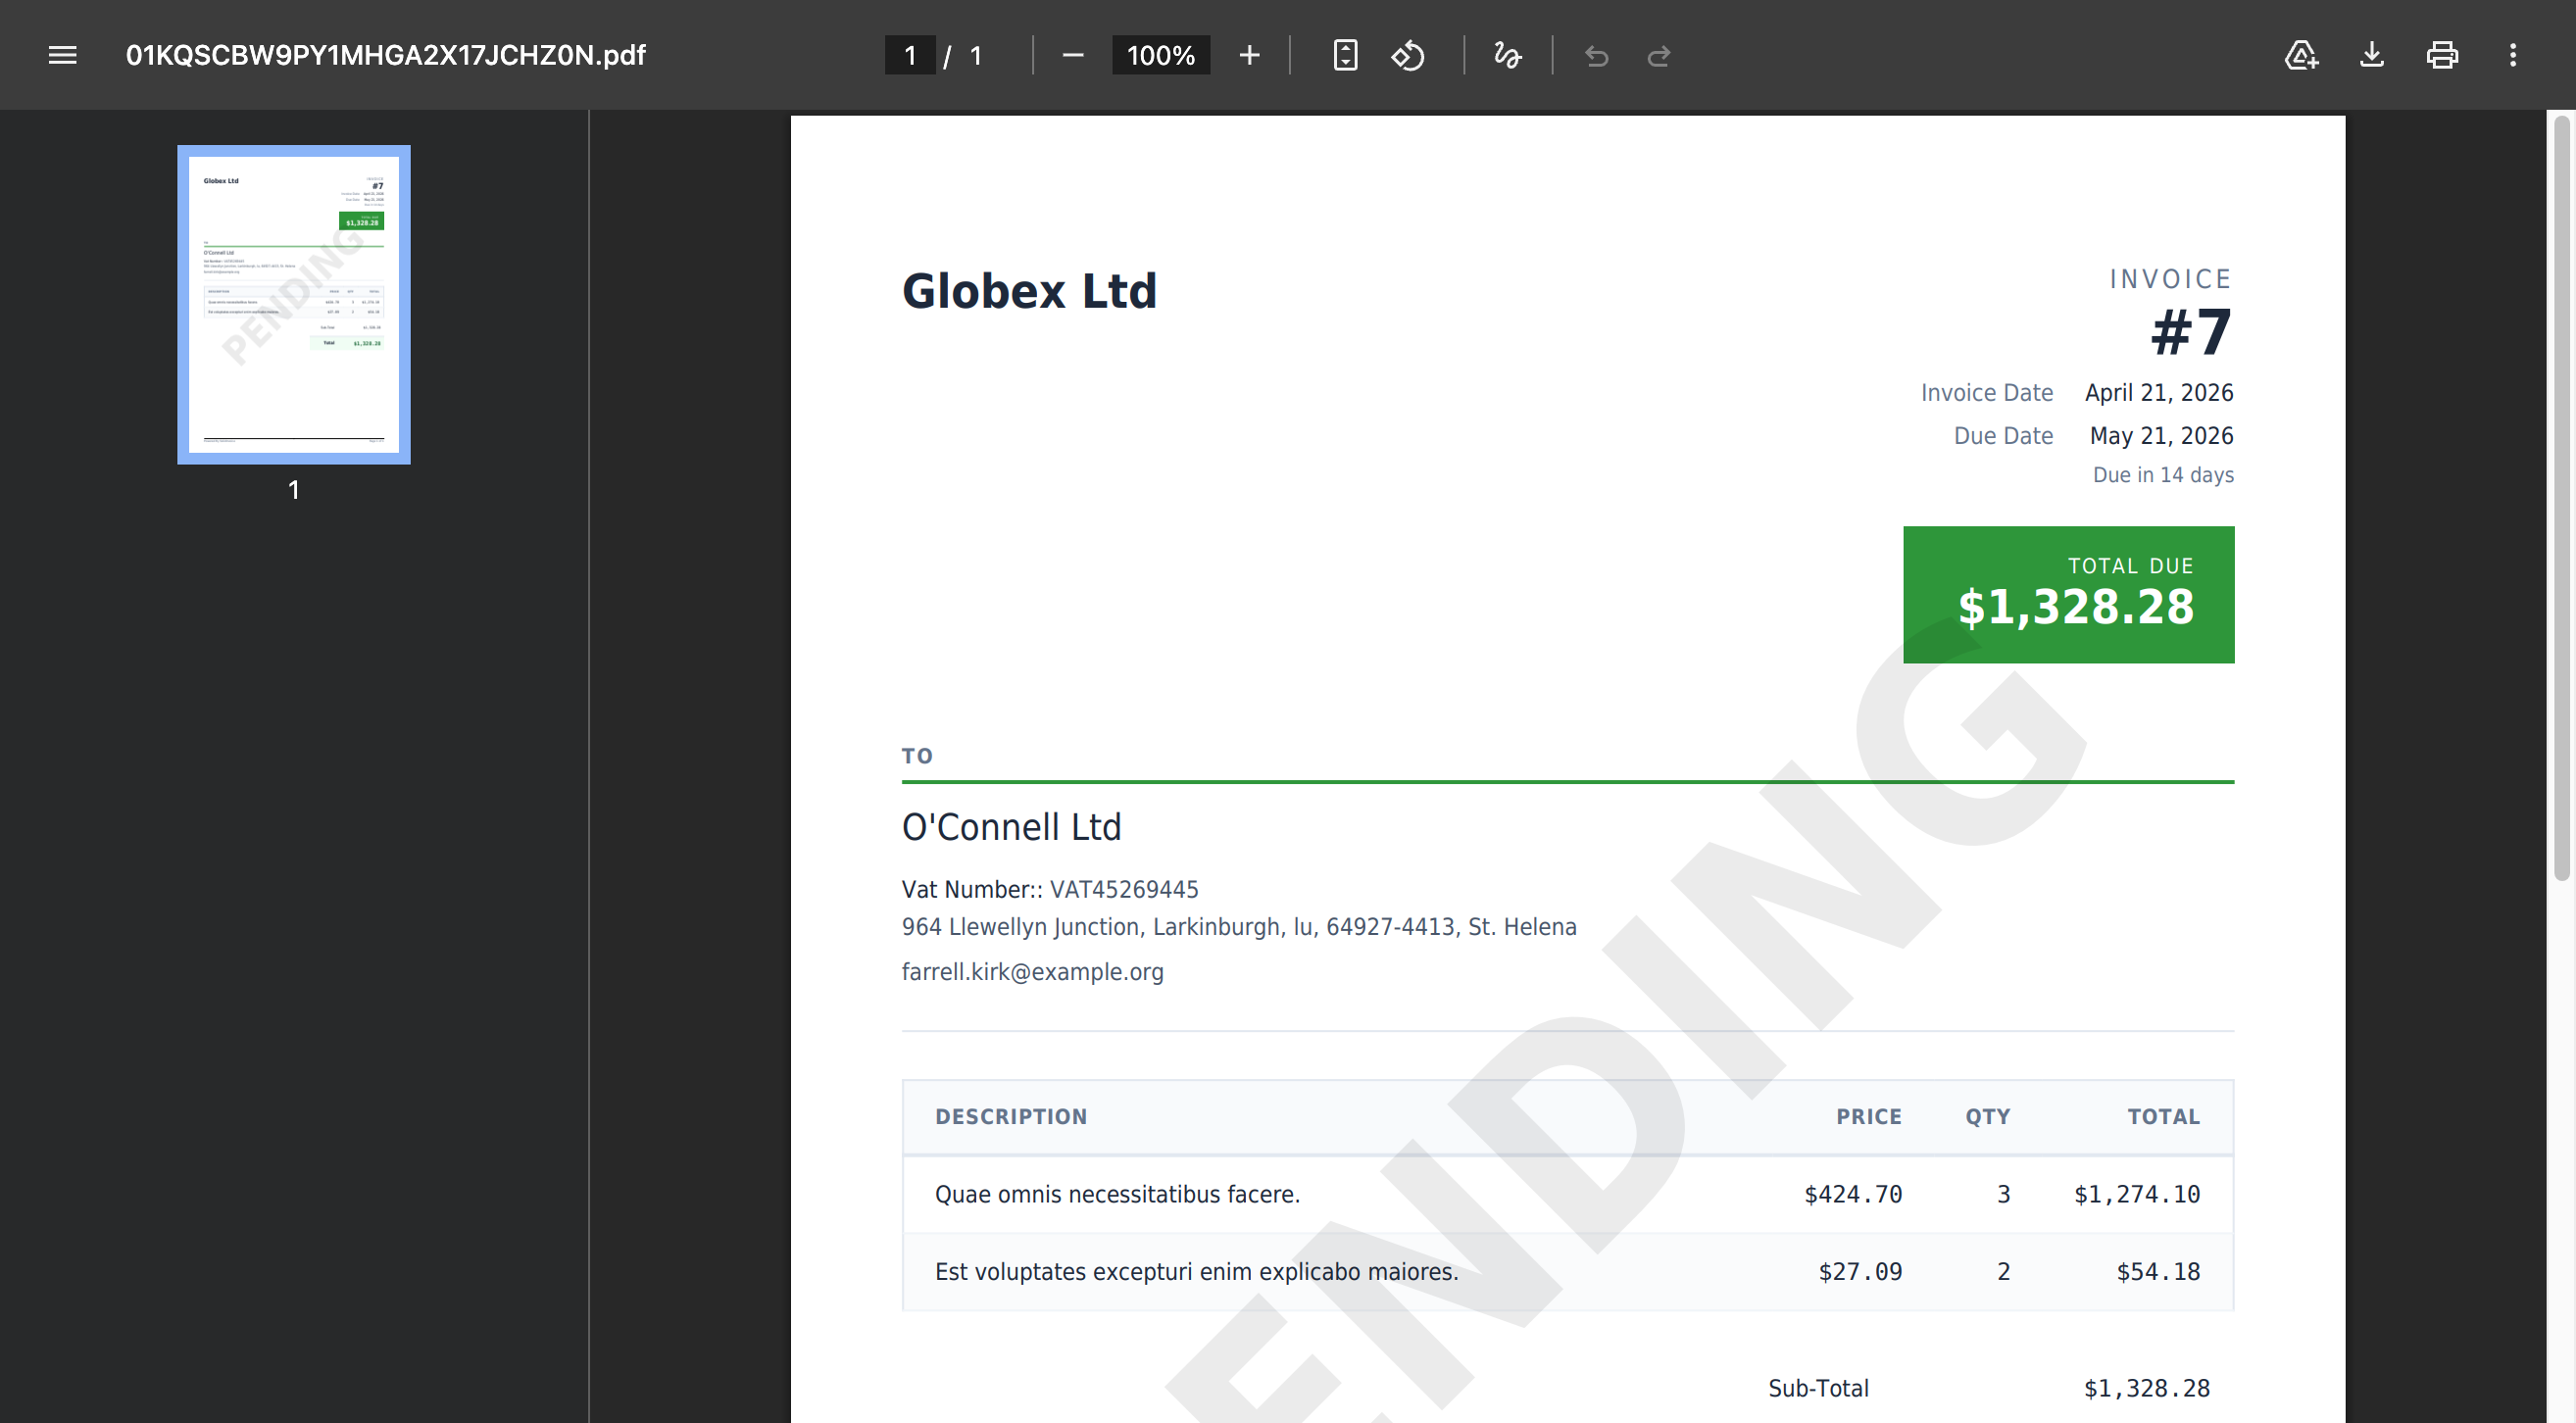
Task: Click the 'INVOICE' label above #7
Action: [x=2170, y=279]
